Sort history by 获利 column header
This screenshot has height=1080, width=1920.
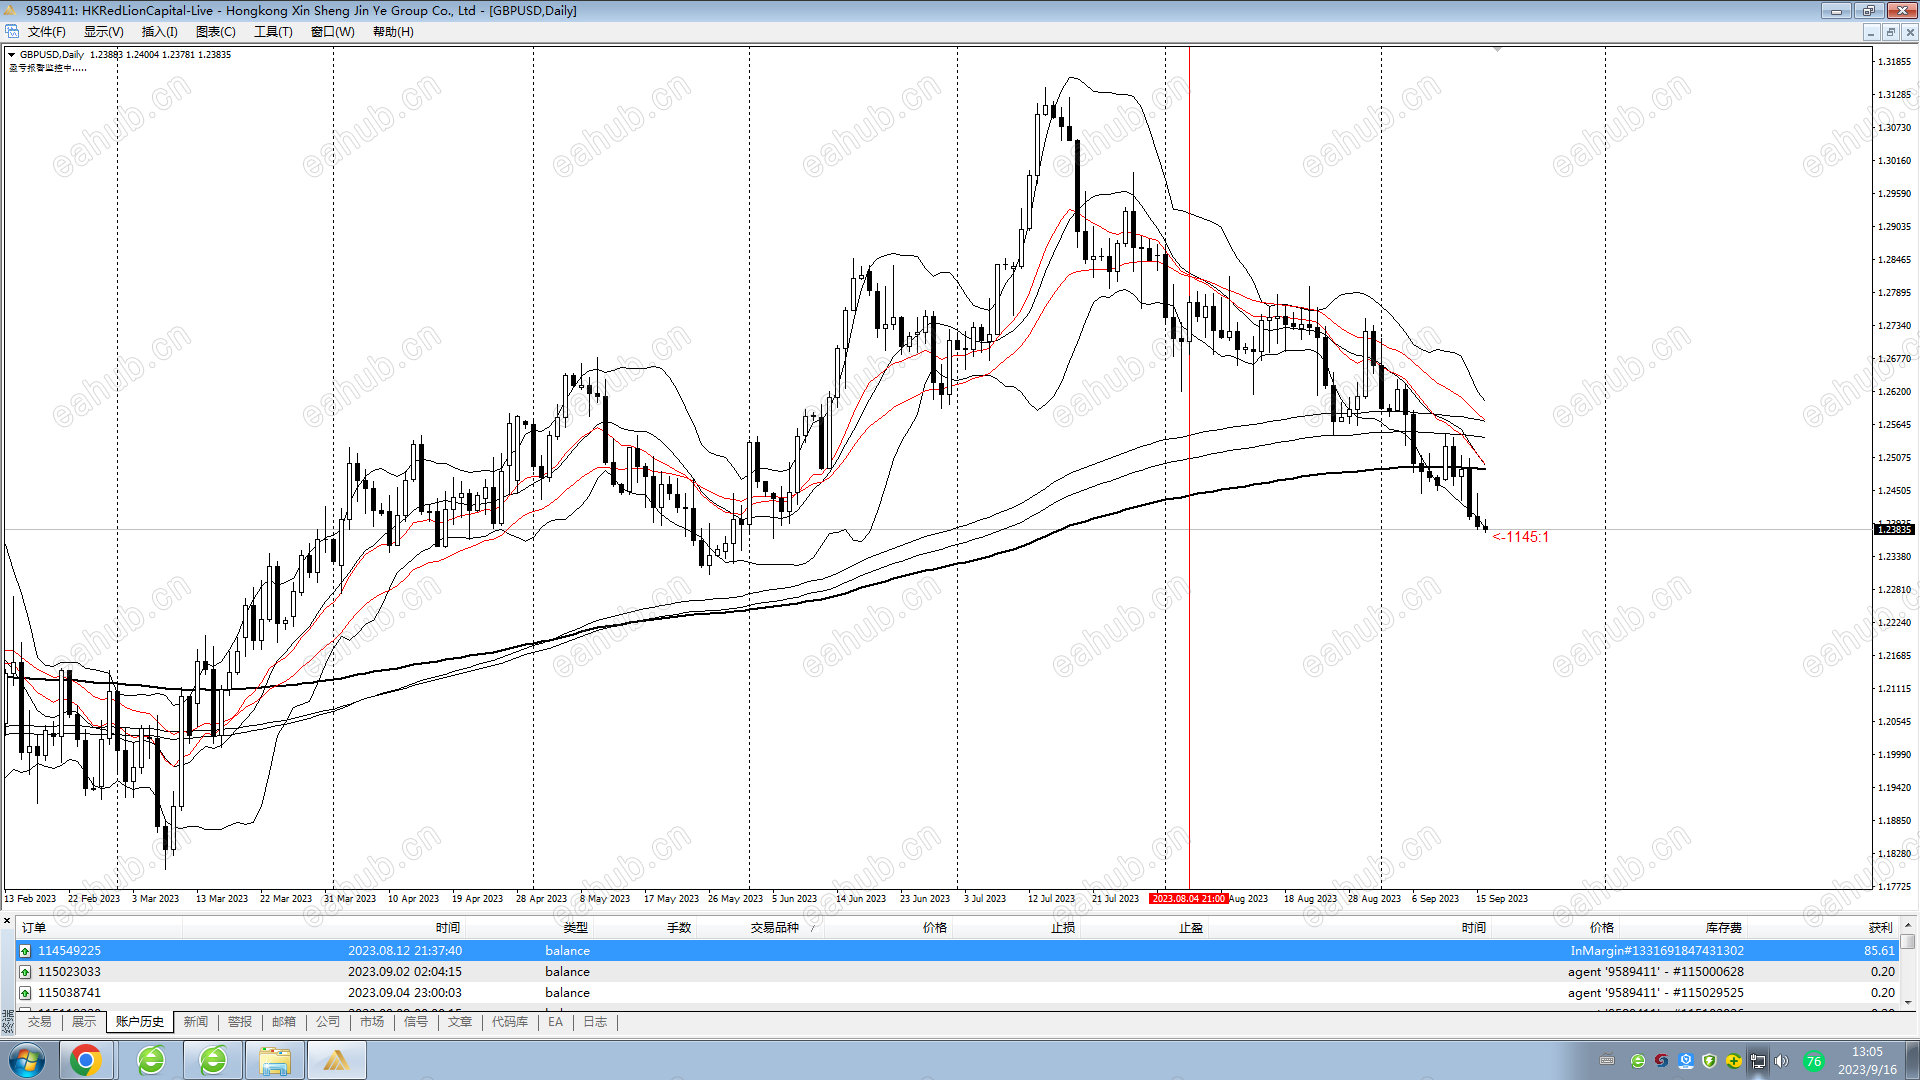coord(1880,928)
